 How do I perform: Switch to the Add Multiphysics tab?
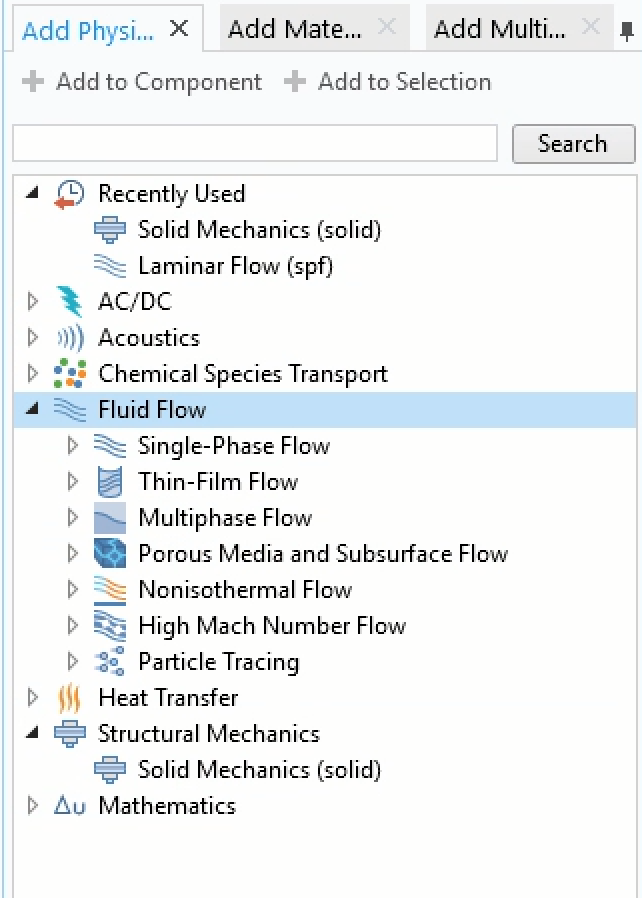[x=500, y=29]
